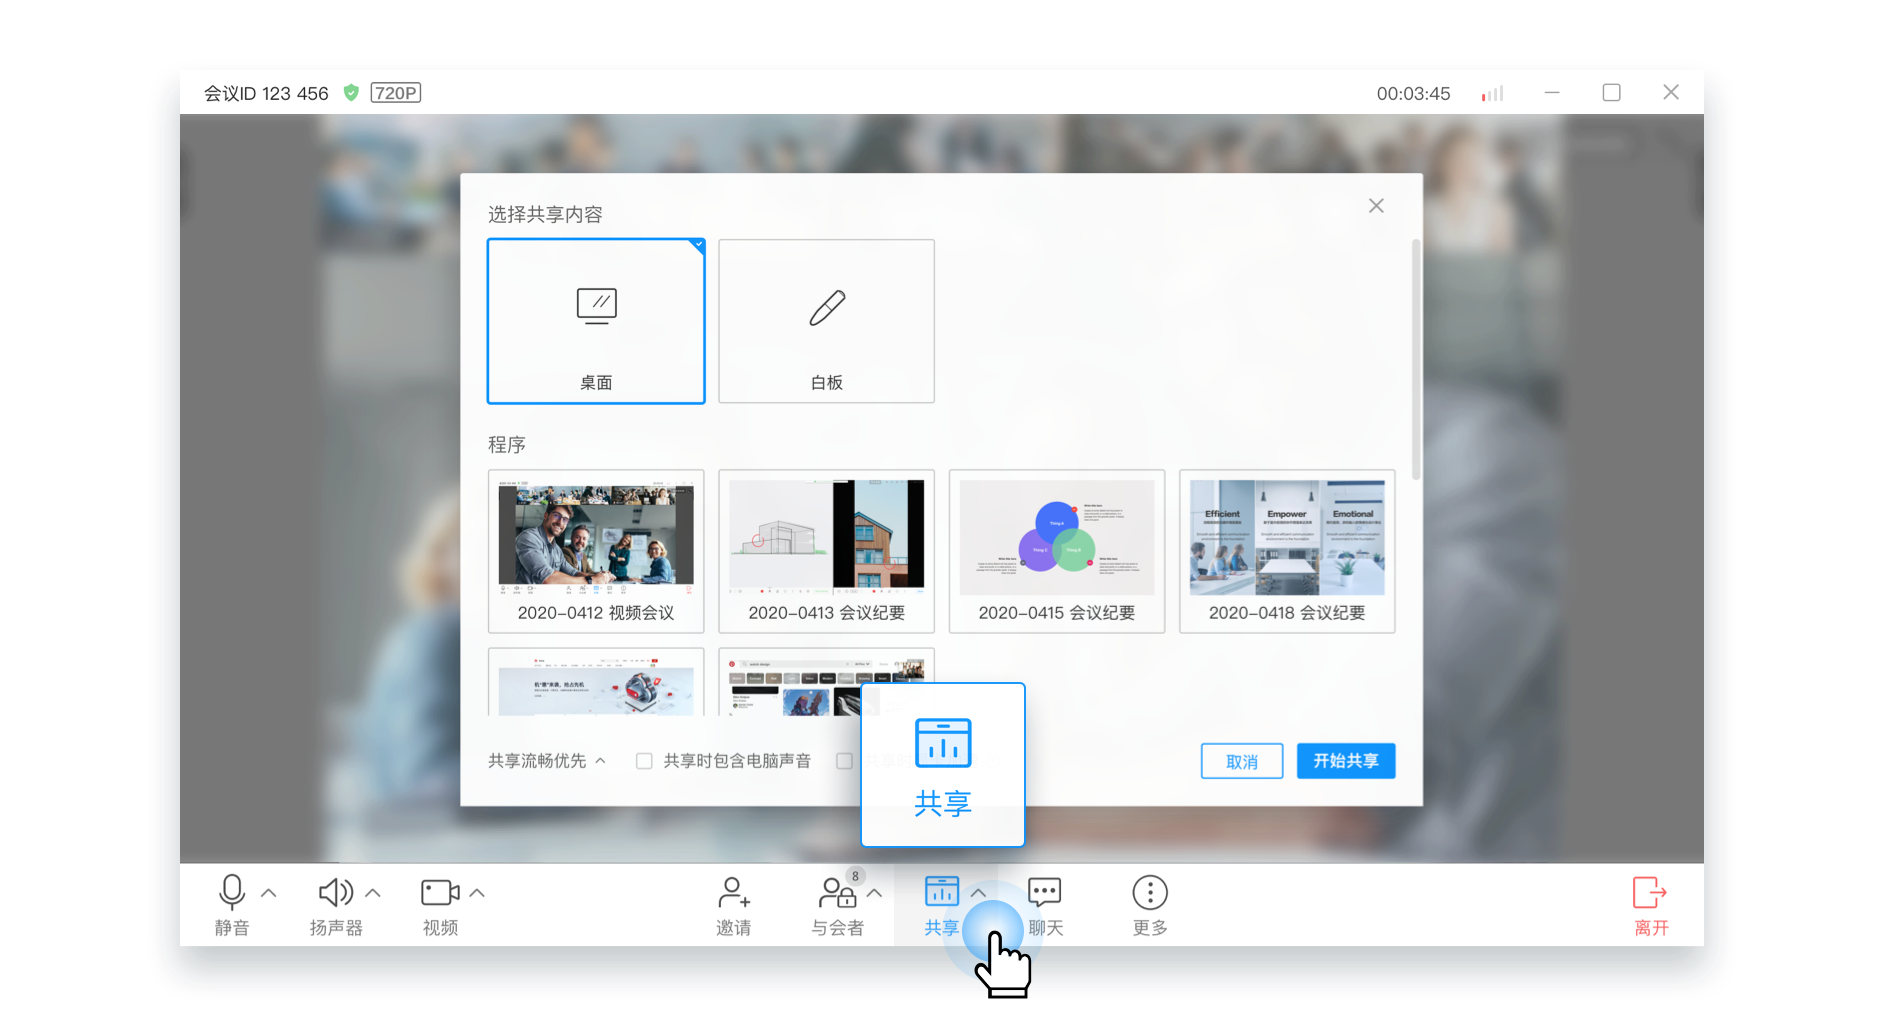Click the 开始共享 button
The image size is (1884, 1020).
click(x=1345, y=761)
